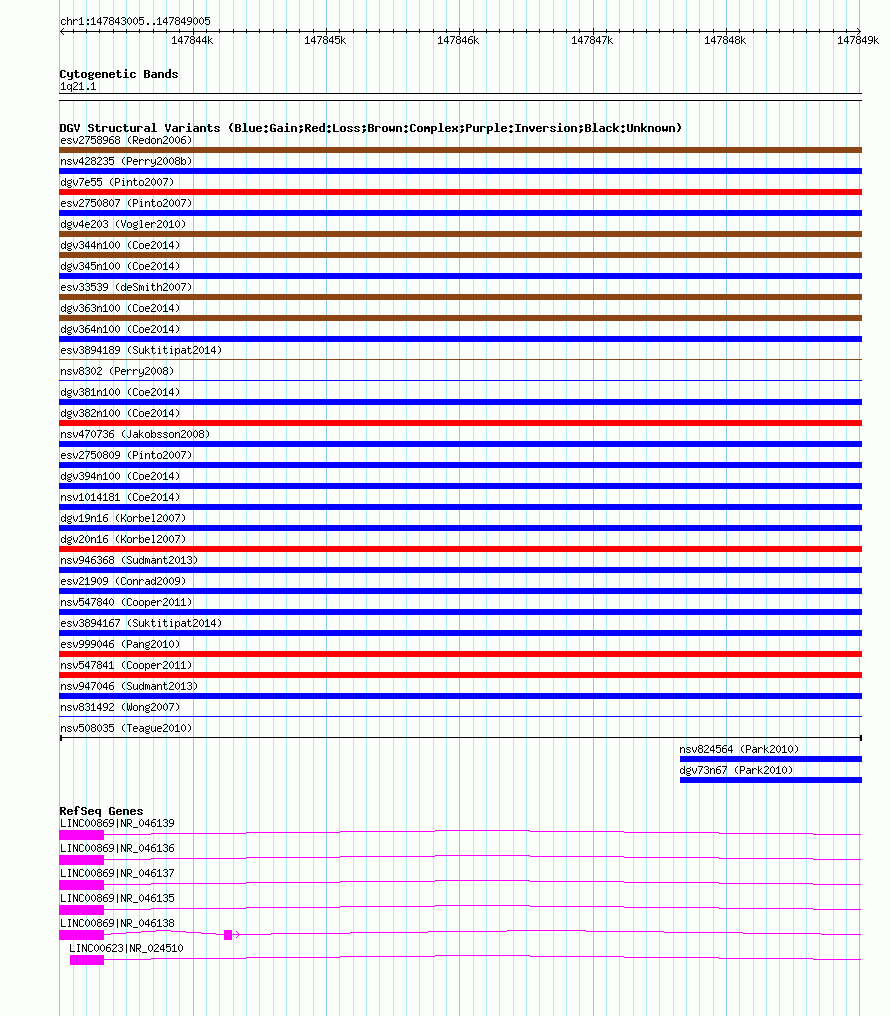Click esv21909 (Conrad2009) label
Screen dimensions: 890x1016
123,581
